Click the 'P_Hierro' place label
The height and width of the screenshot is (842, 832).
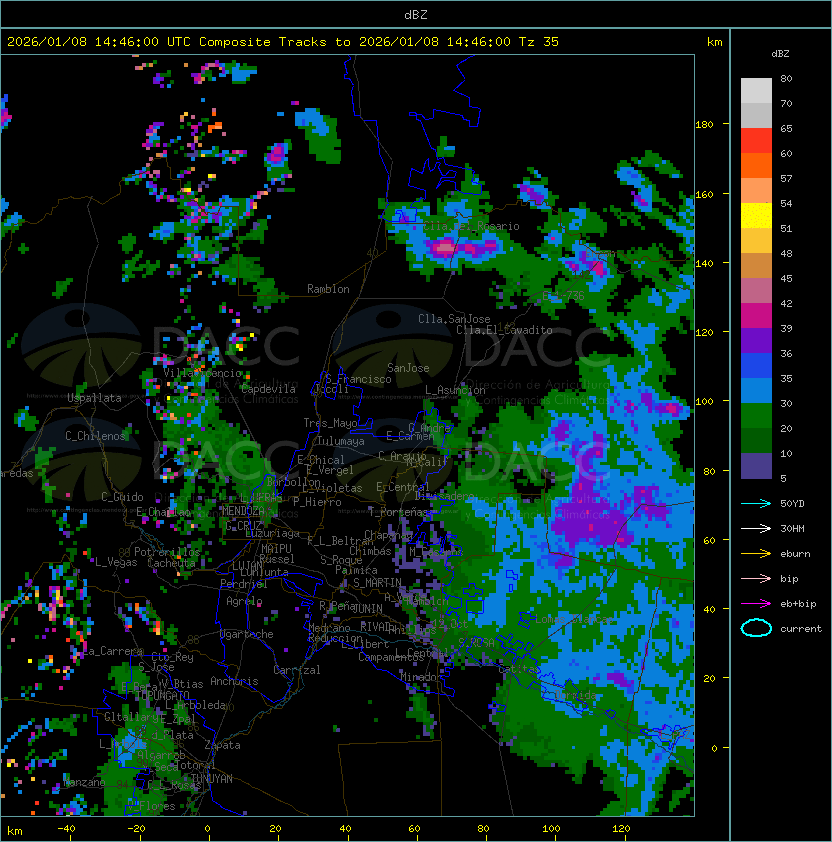click(317, 502)
